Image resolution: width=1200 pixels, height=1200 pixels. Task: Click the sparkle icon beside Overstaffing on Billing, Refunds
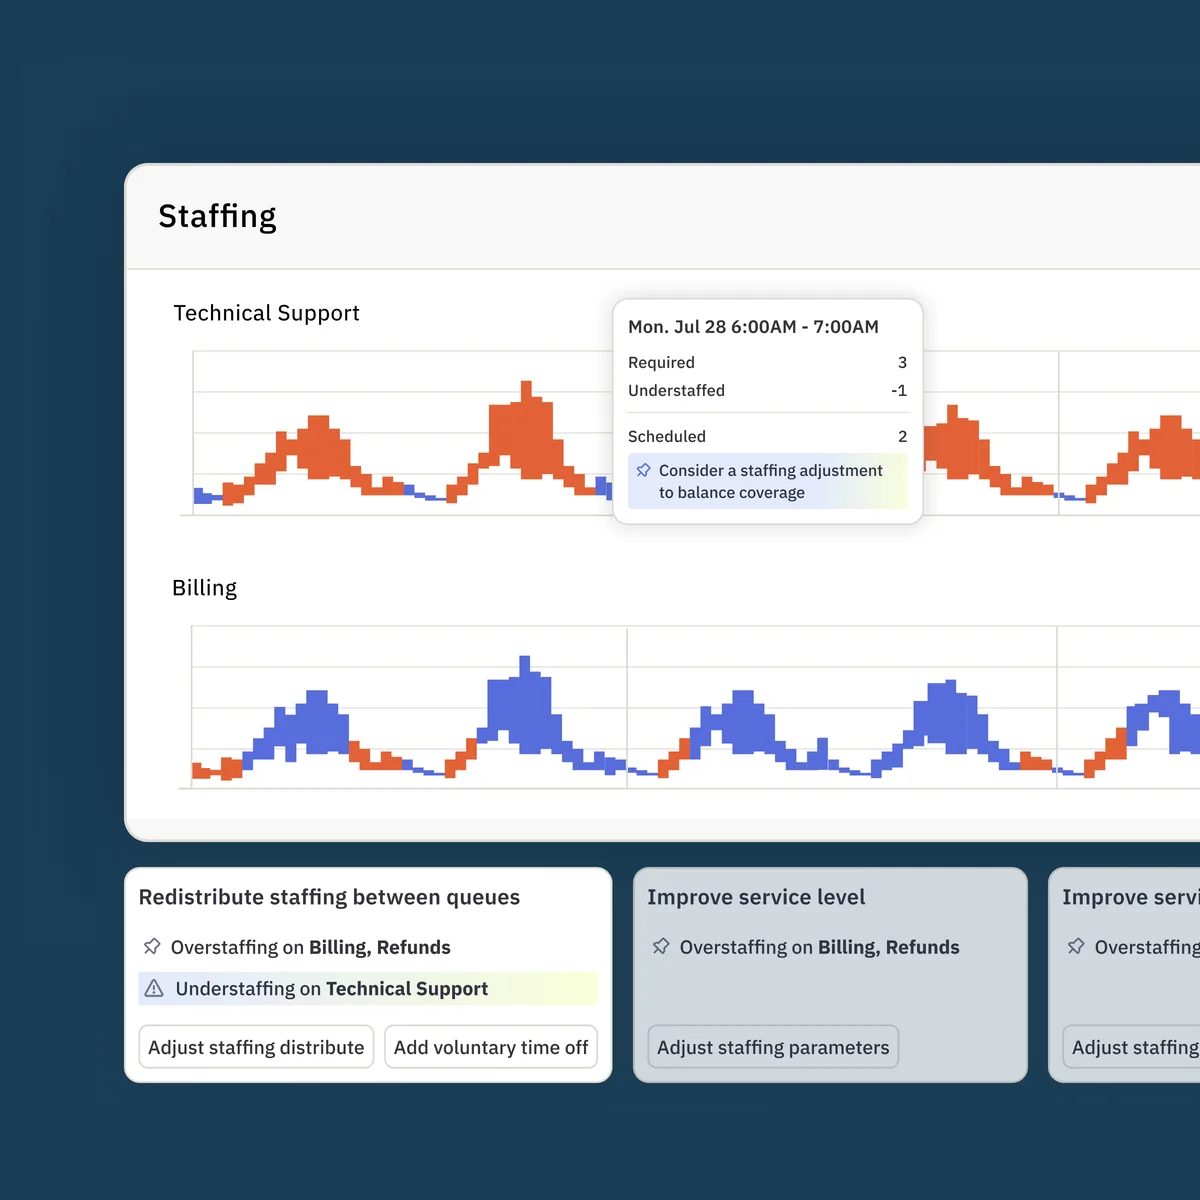coord(152,946)
